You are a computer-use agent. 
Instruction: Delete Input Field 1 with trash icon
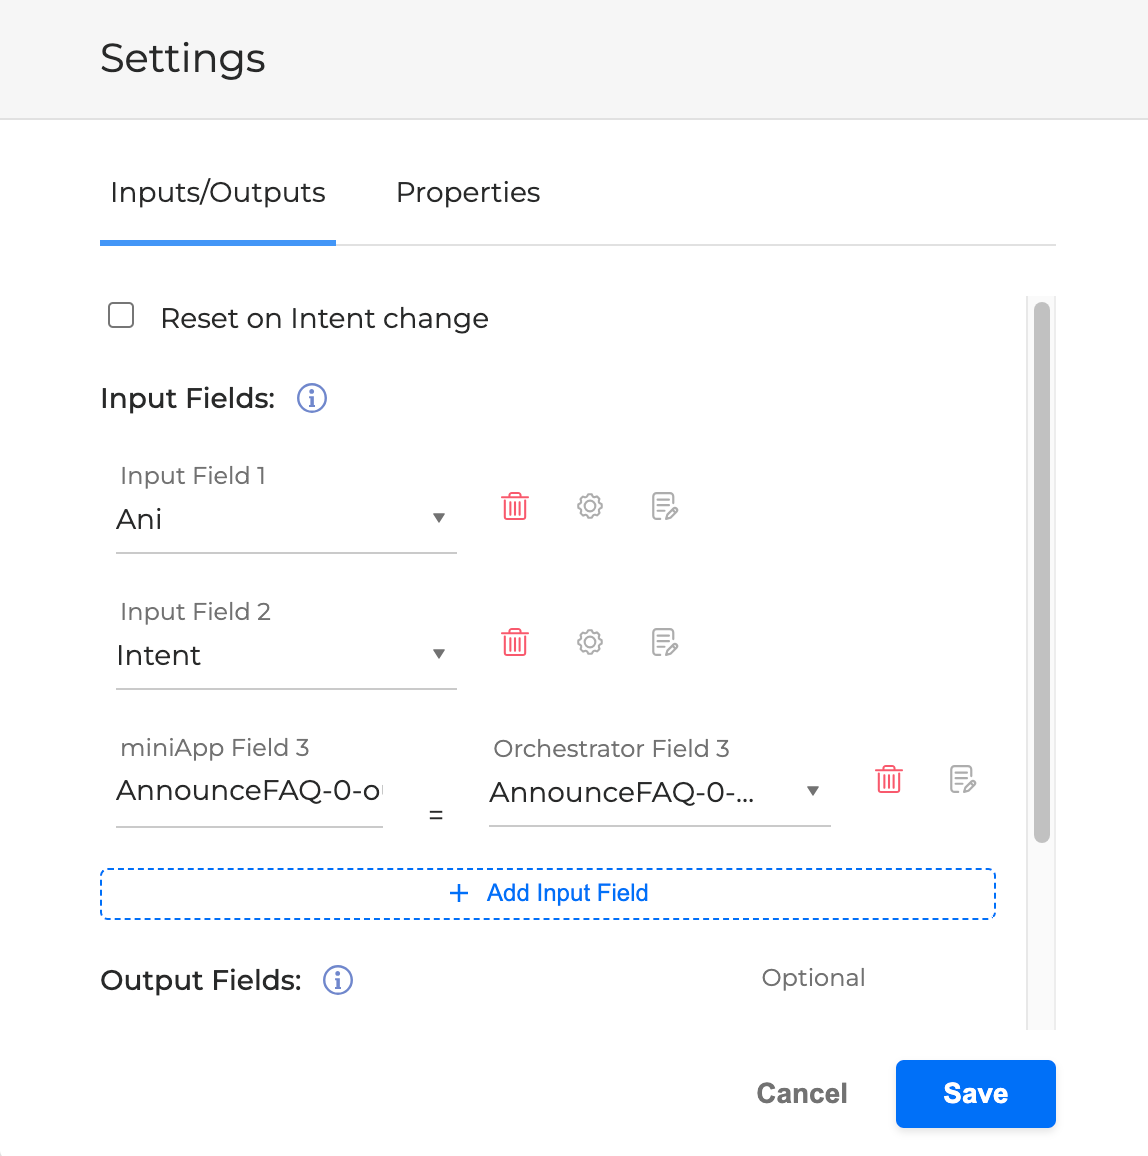coord(515,506)
